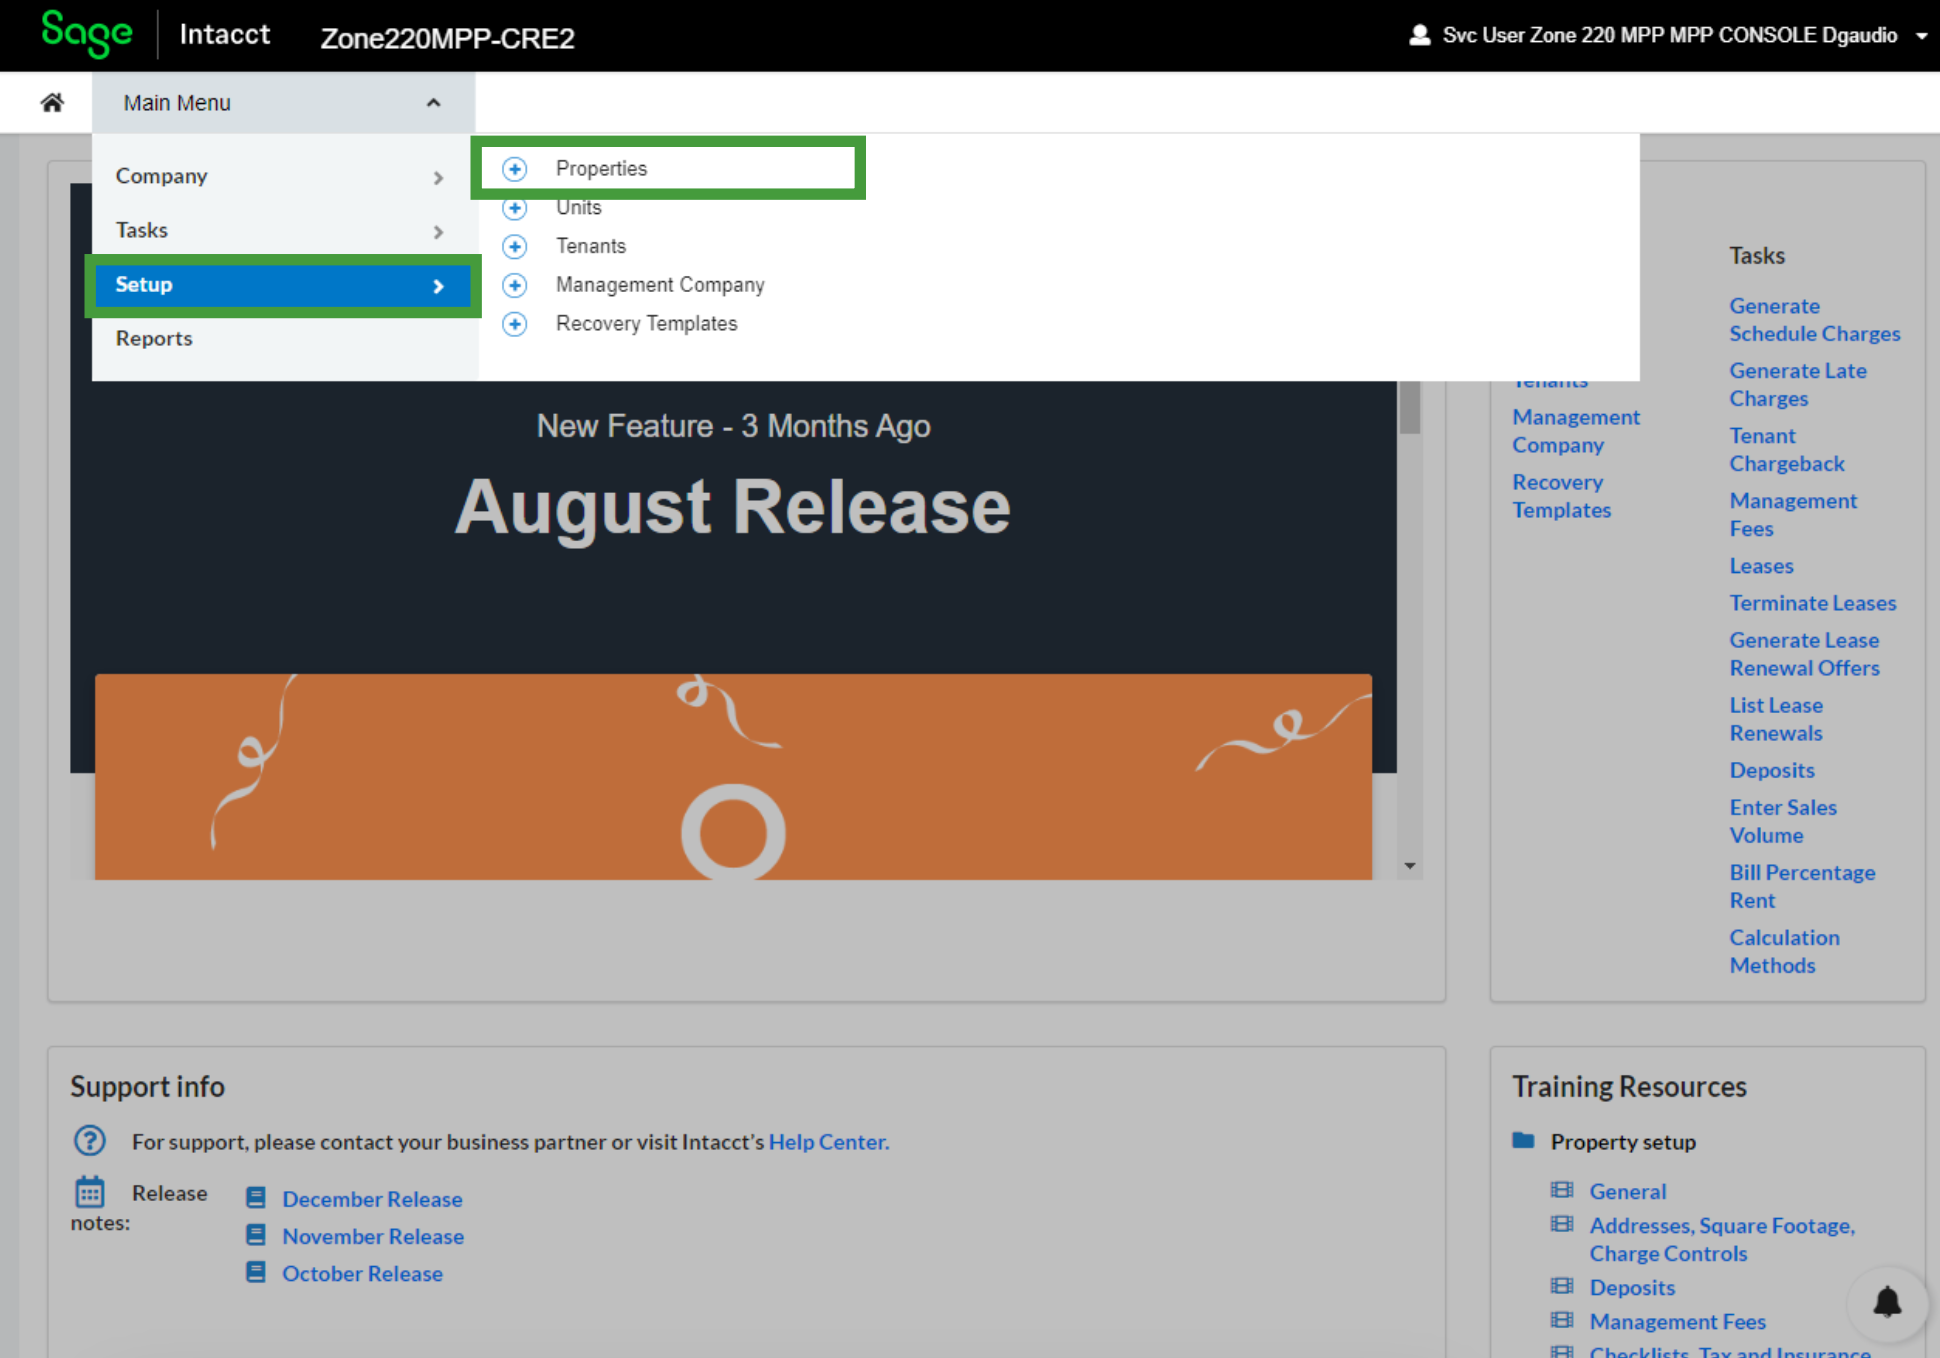This screenshot has height=1358, width=1940.
Task: Add a favorite with the plus icon beside Properties
Action: click(515, 169)
